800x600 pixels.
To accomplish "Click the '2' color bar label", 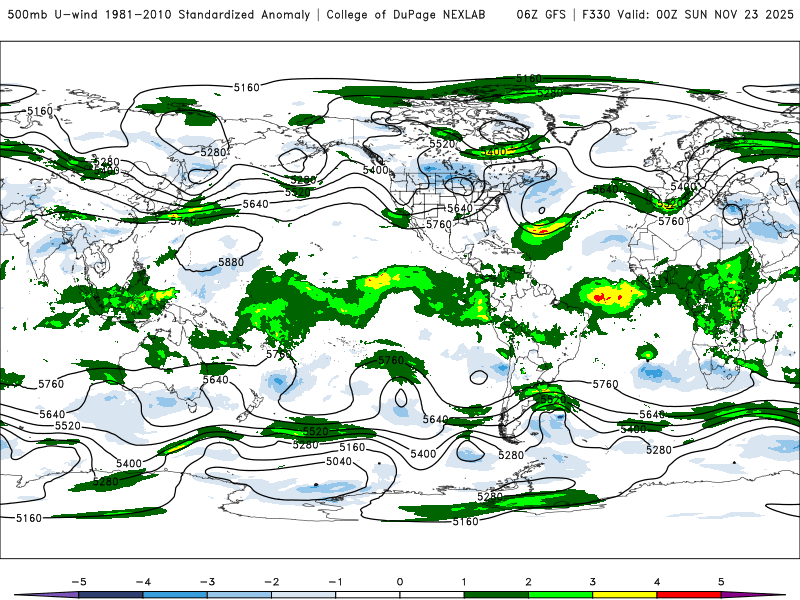I will coord(528,582).
